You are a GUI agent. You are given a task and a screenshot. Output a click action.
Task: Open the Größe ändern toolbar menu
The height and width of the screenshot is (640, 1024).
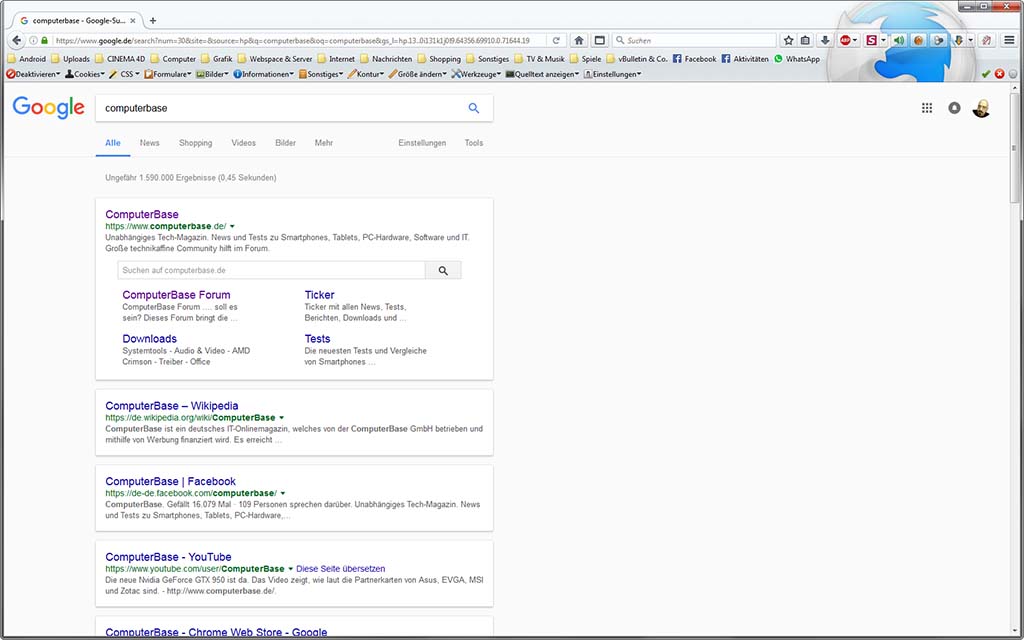pos(417,74)
